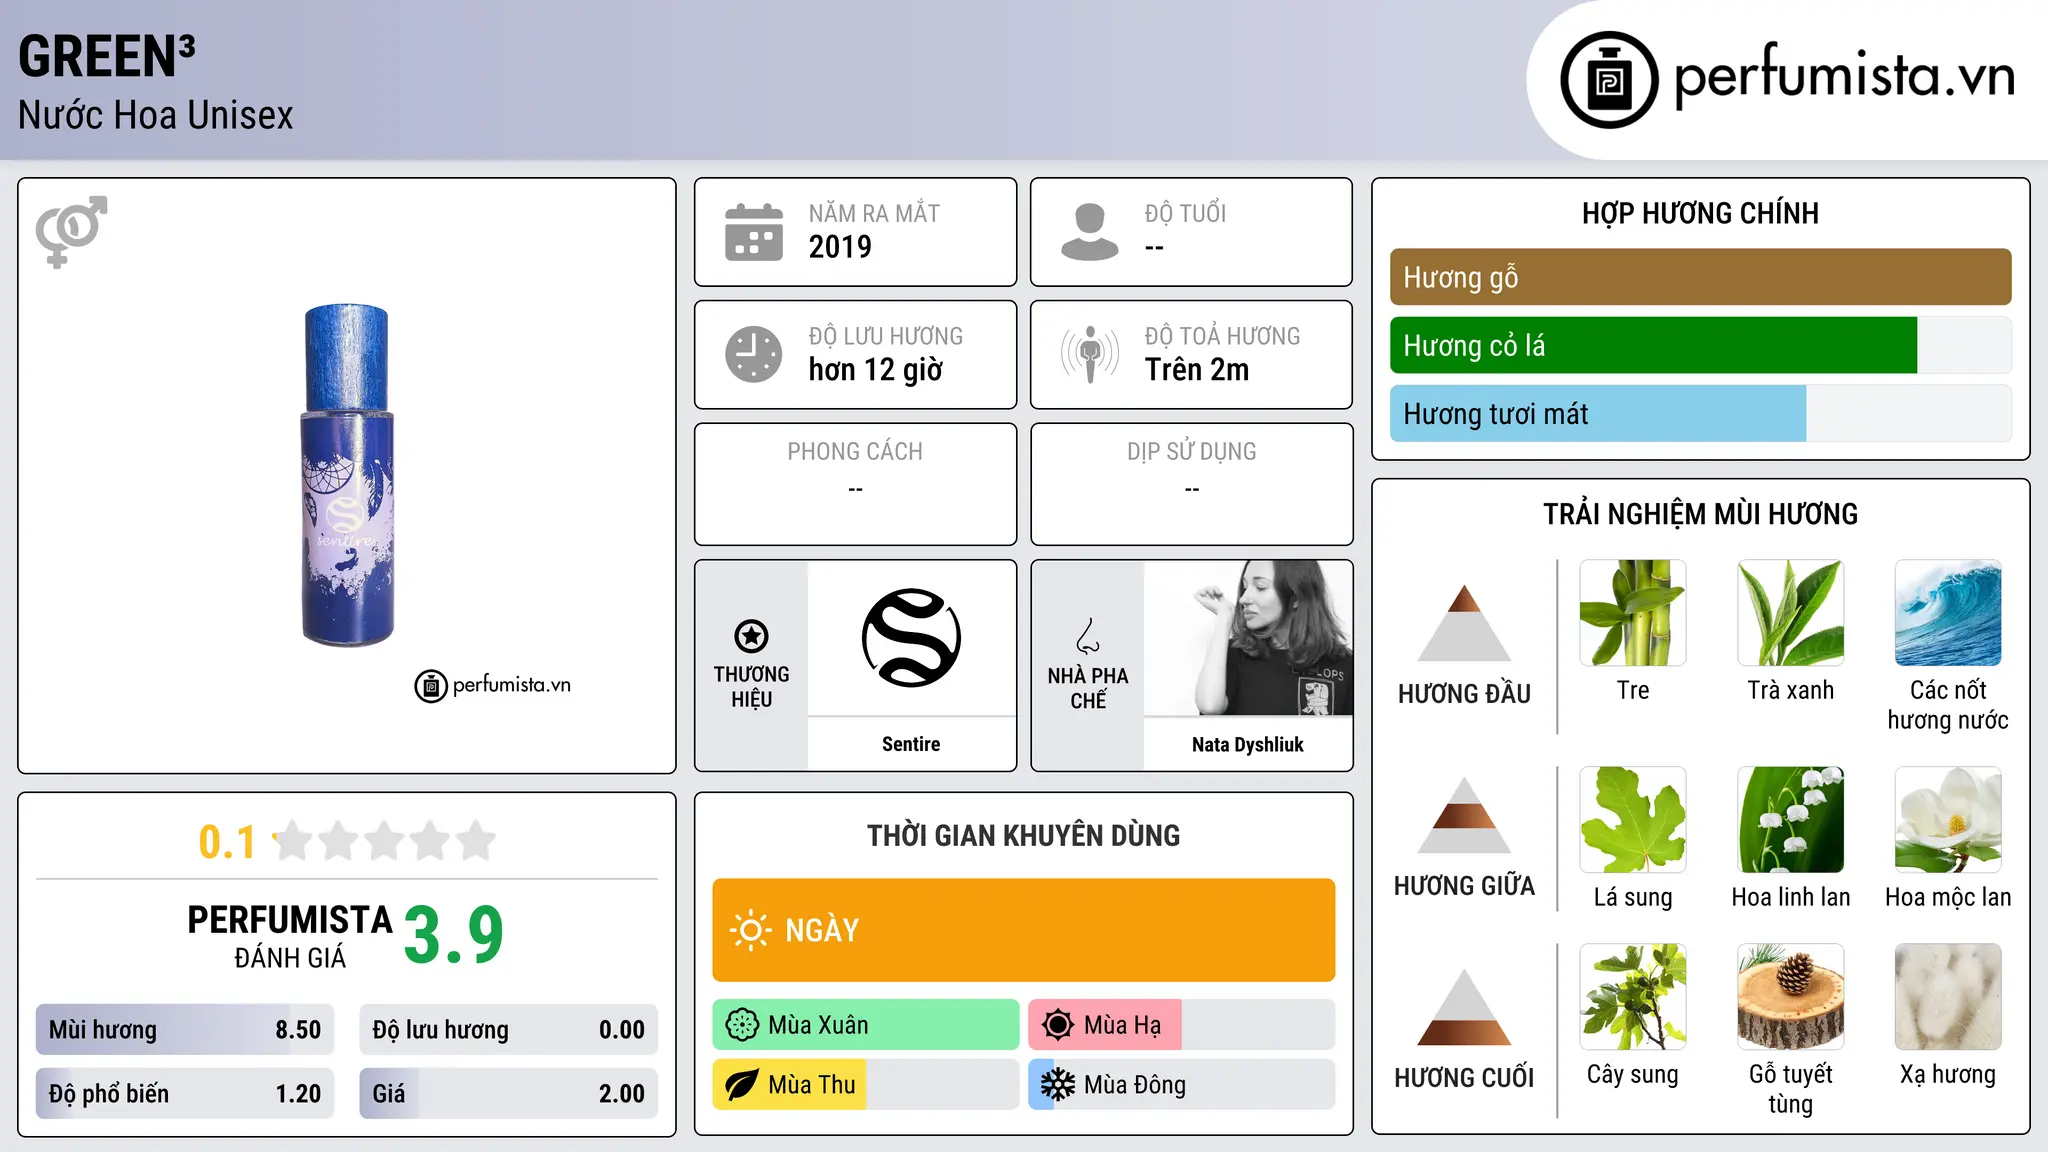Click the brand name Sentire
This screenshot has height=1152, width=2048.
point(911,744)
